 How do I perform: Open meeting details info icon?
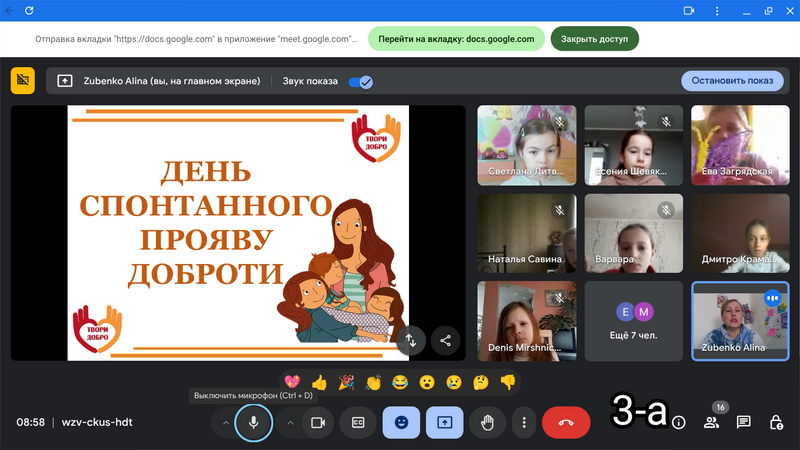[x=679, y=423]
